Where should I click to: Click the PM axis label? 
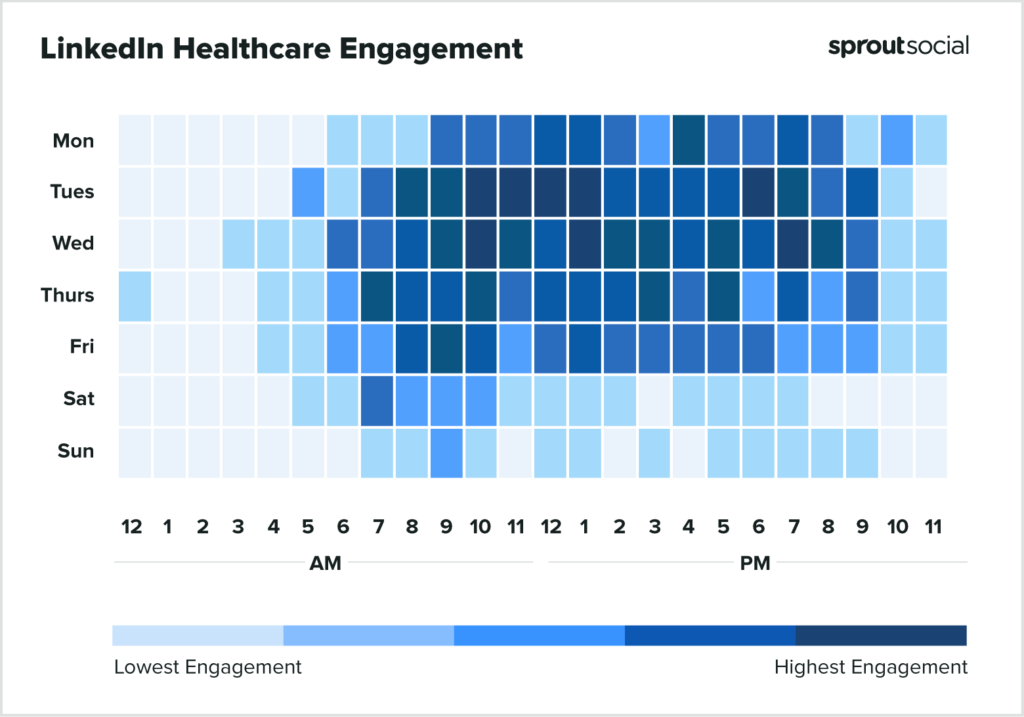point(755,564)
